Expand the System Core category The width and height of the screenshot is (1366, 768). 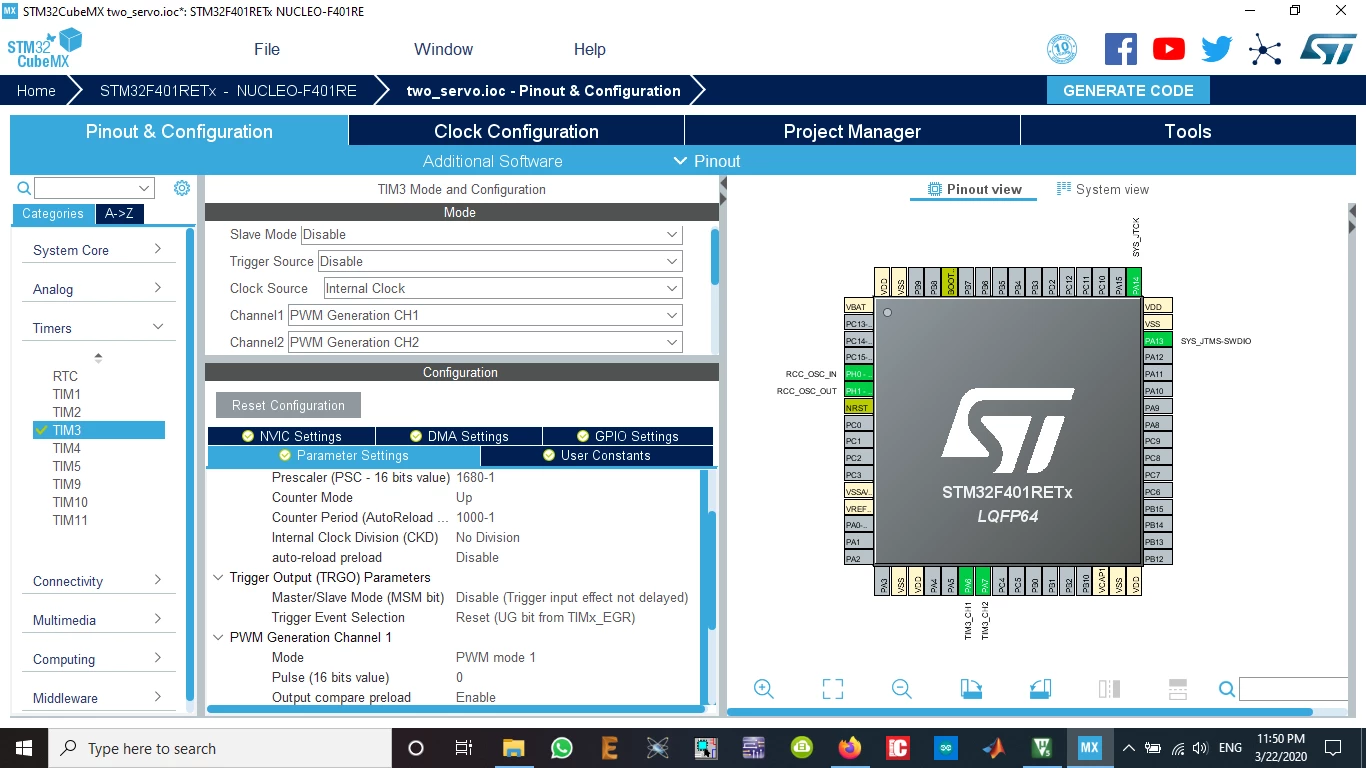[x=97, y=250]
